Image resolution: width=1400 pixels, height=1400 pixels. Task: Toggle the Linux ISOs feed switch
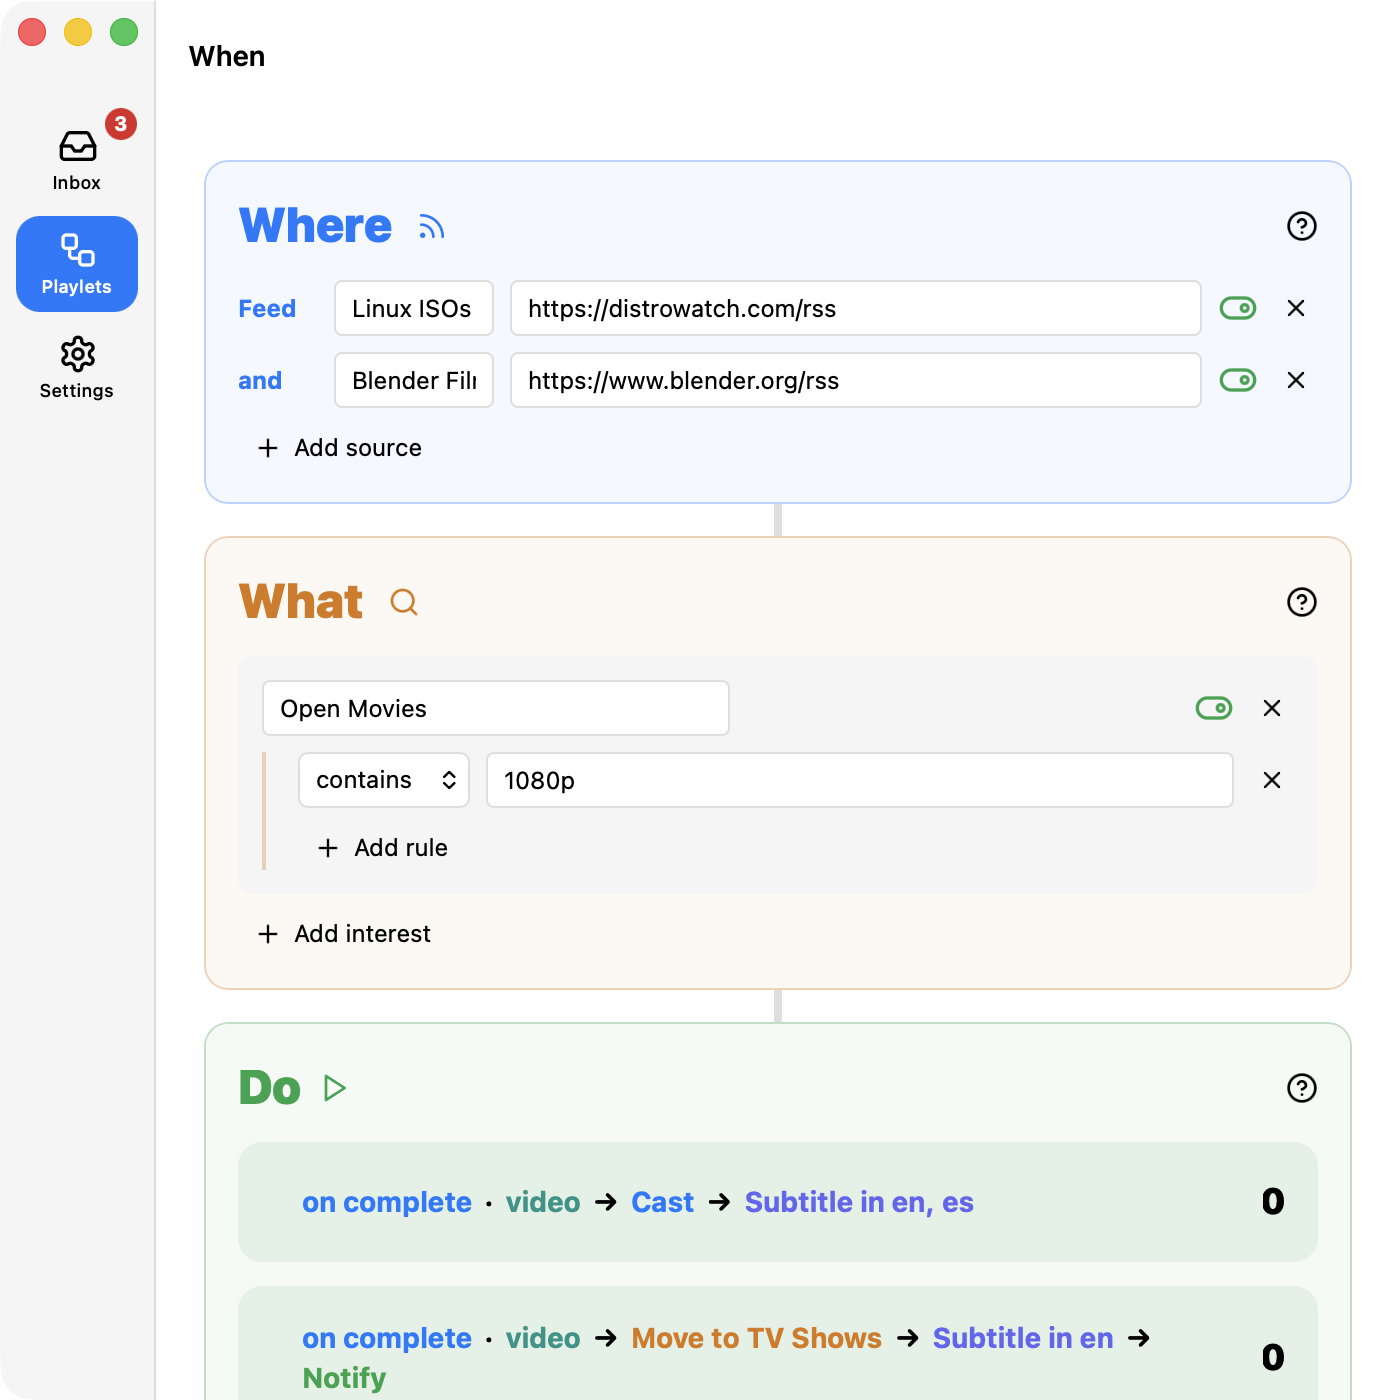[1238, 308]
